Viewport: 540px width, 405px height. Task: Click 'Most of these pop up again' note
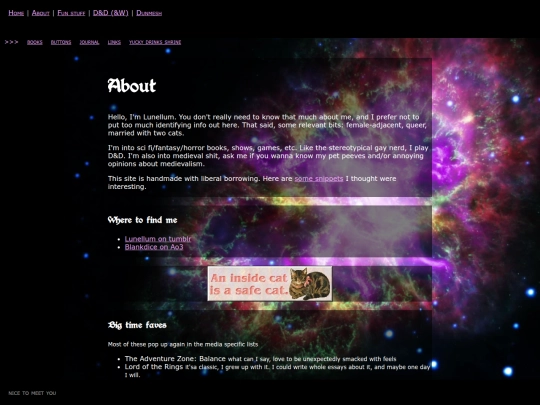[183, 344]
